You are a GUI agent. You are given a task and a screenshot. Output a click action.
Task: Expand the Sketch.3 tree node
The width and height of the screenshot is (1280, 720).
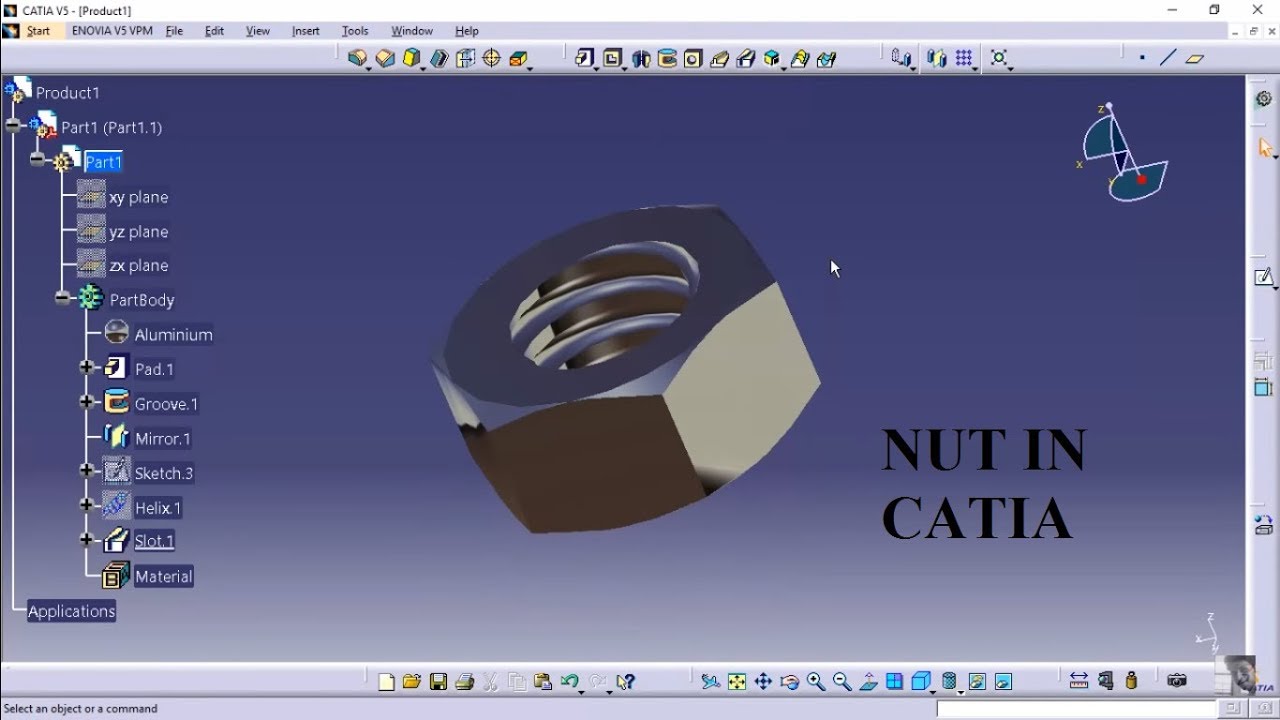(x=87, y=471)
